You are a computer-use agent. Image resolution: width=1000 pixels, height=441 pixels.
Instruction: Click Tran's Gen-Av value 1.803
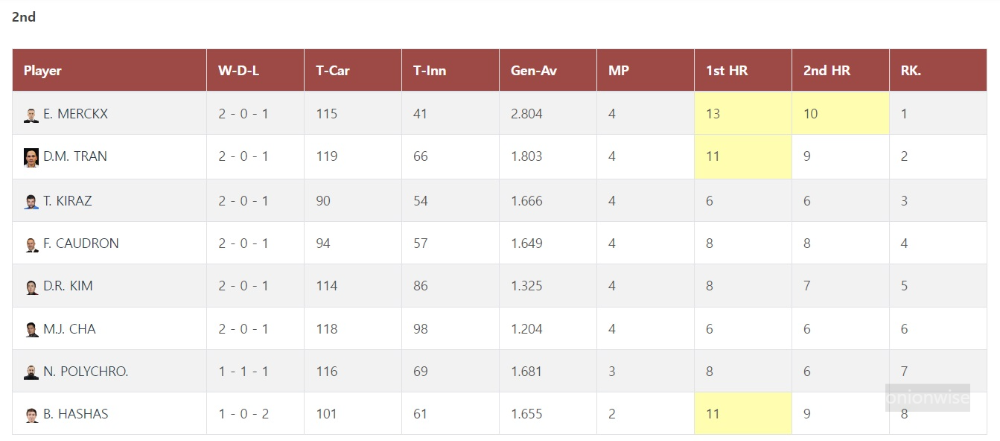click(527, 156)
